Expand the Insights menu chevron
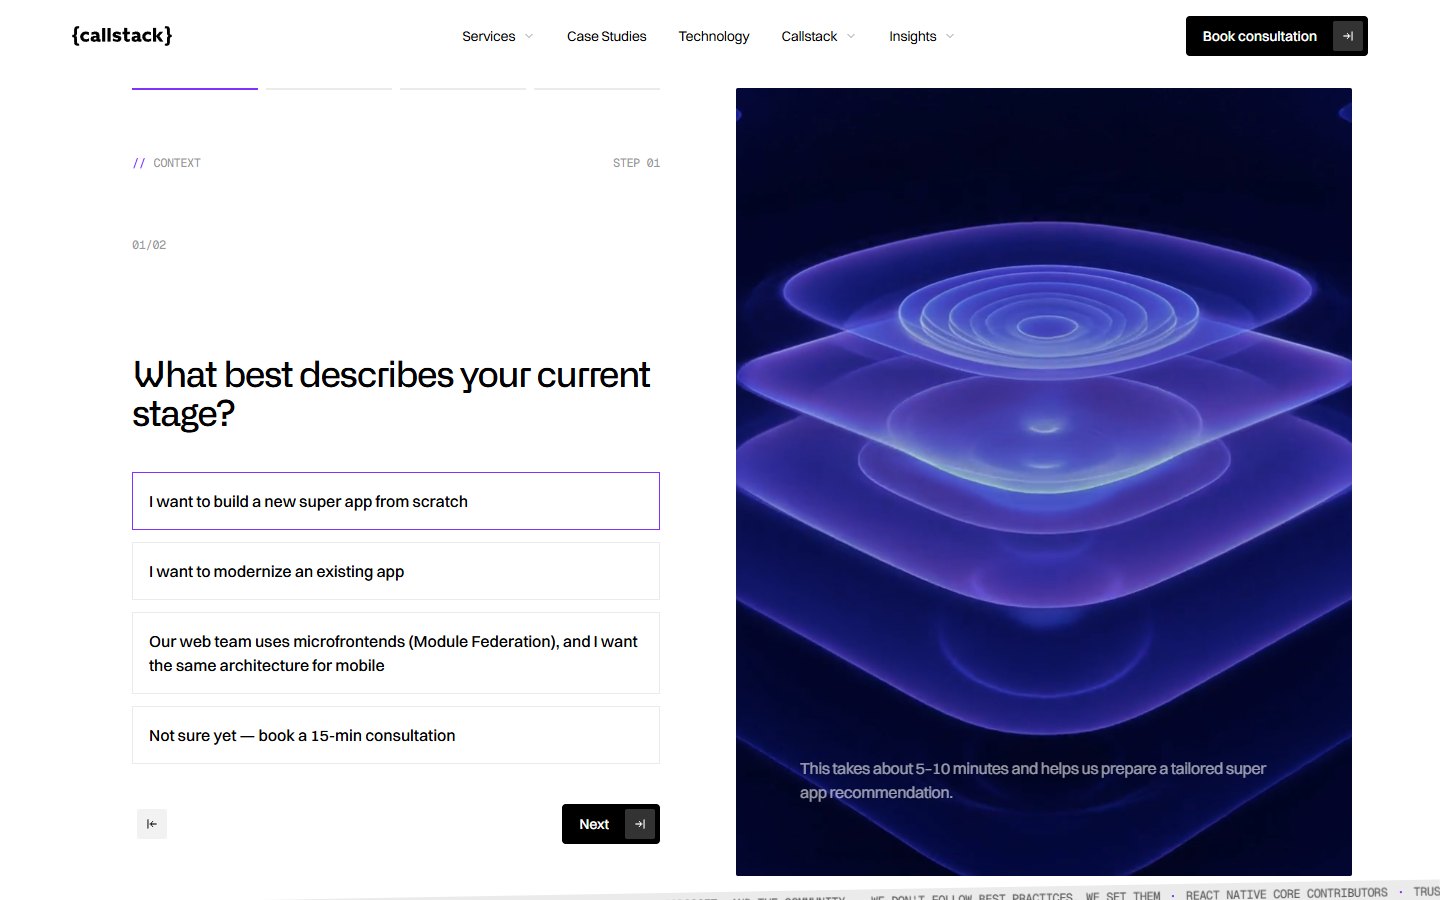The height and width of the screenshot is (900, 1440). point(950,37)
